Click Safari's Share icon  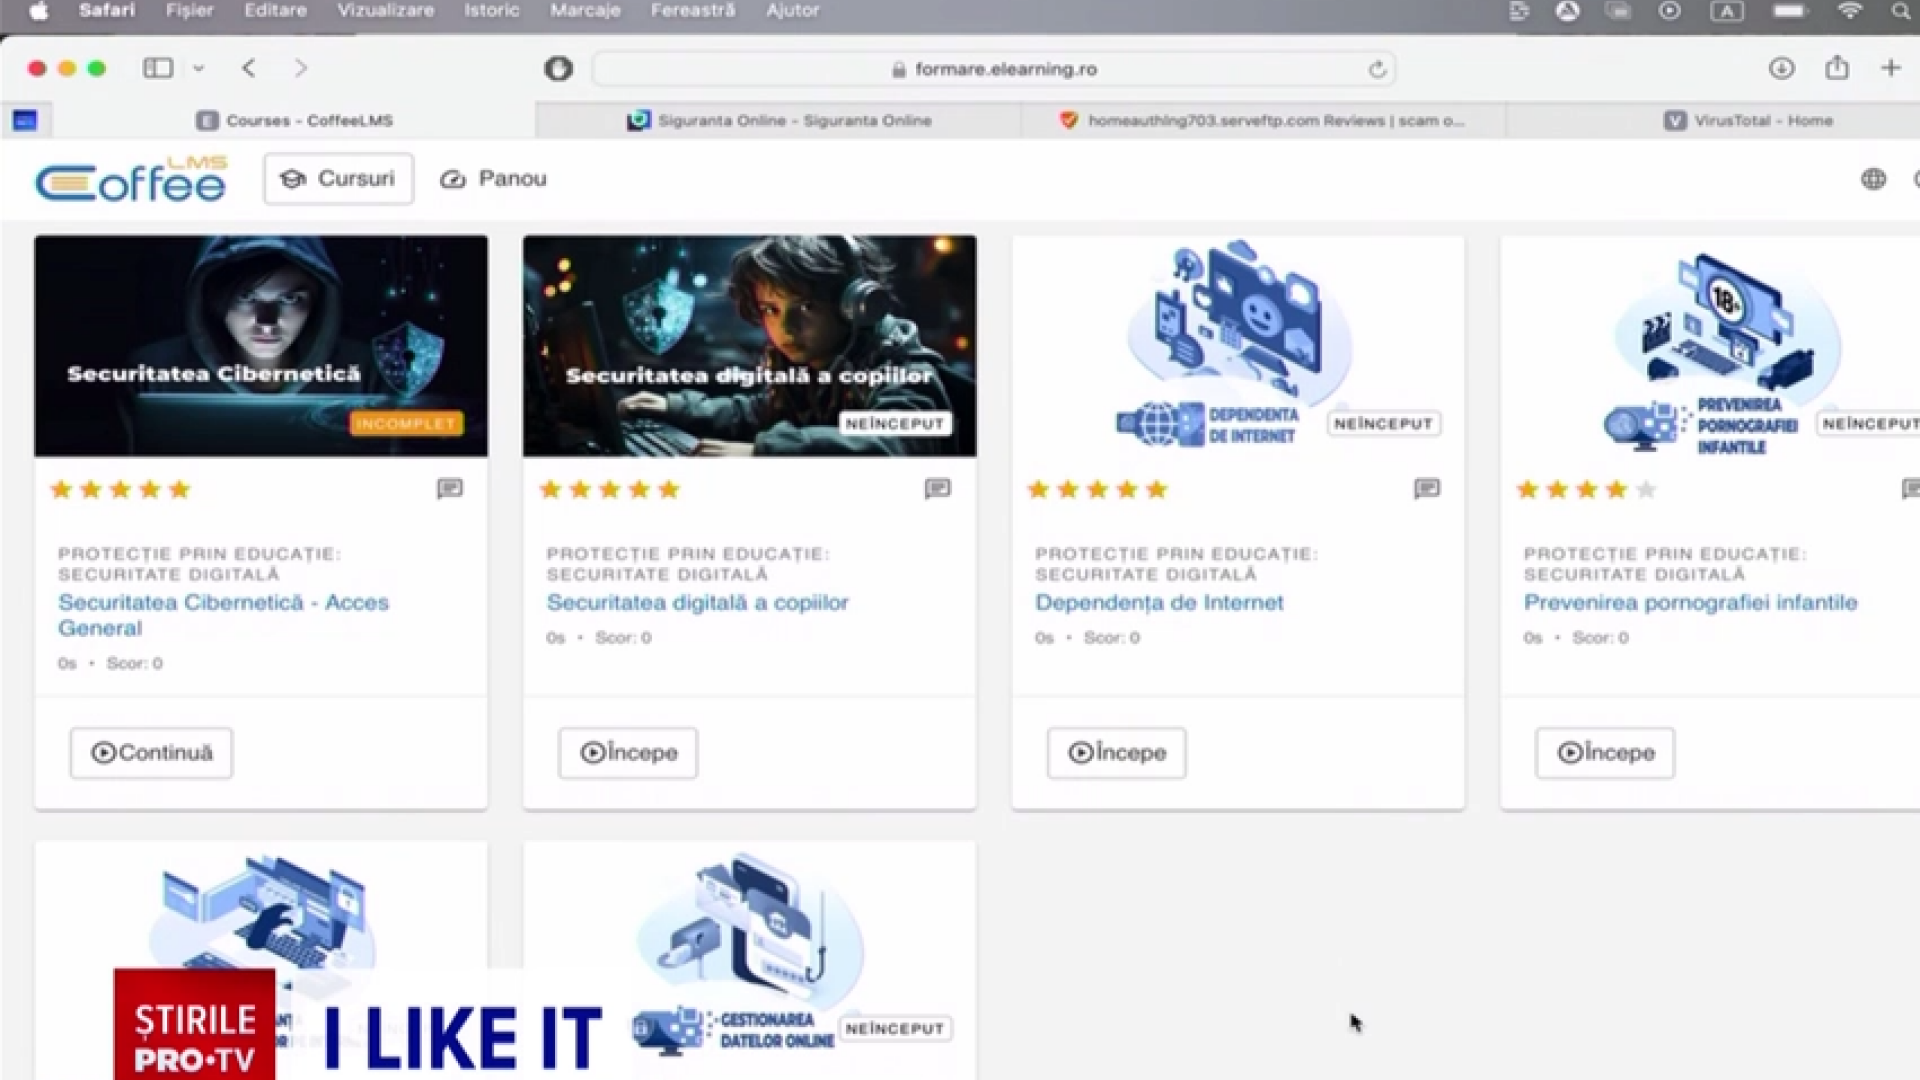tap(1836, 68)
